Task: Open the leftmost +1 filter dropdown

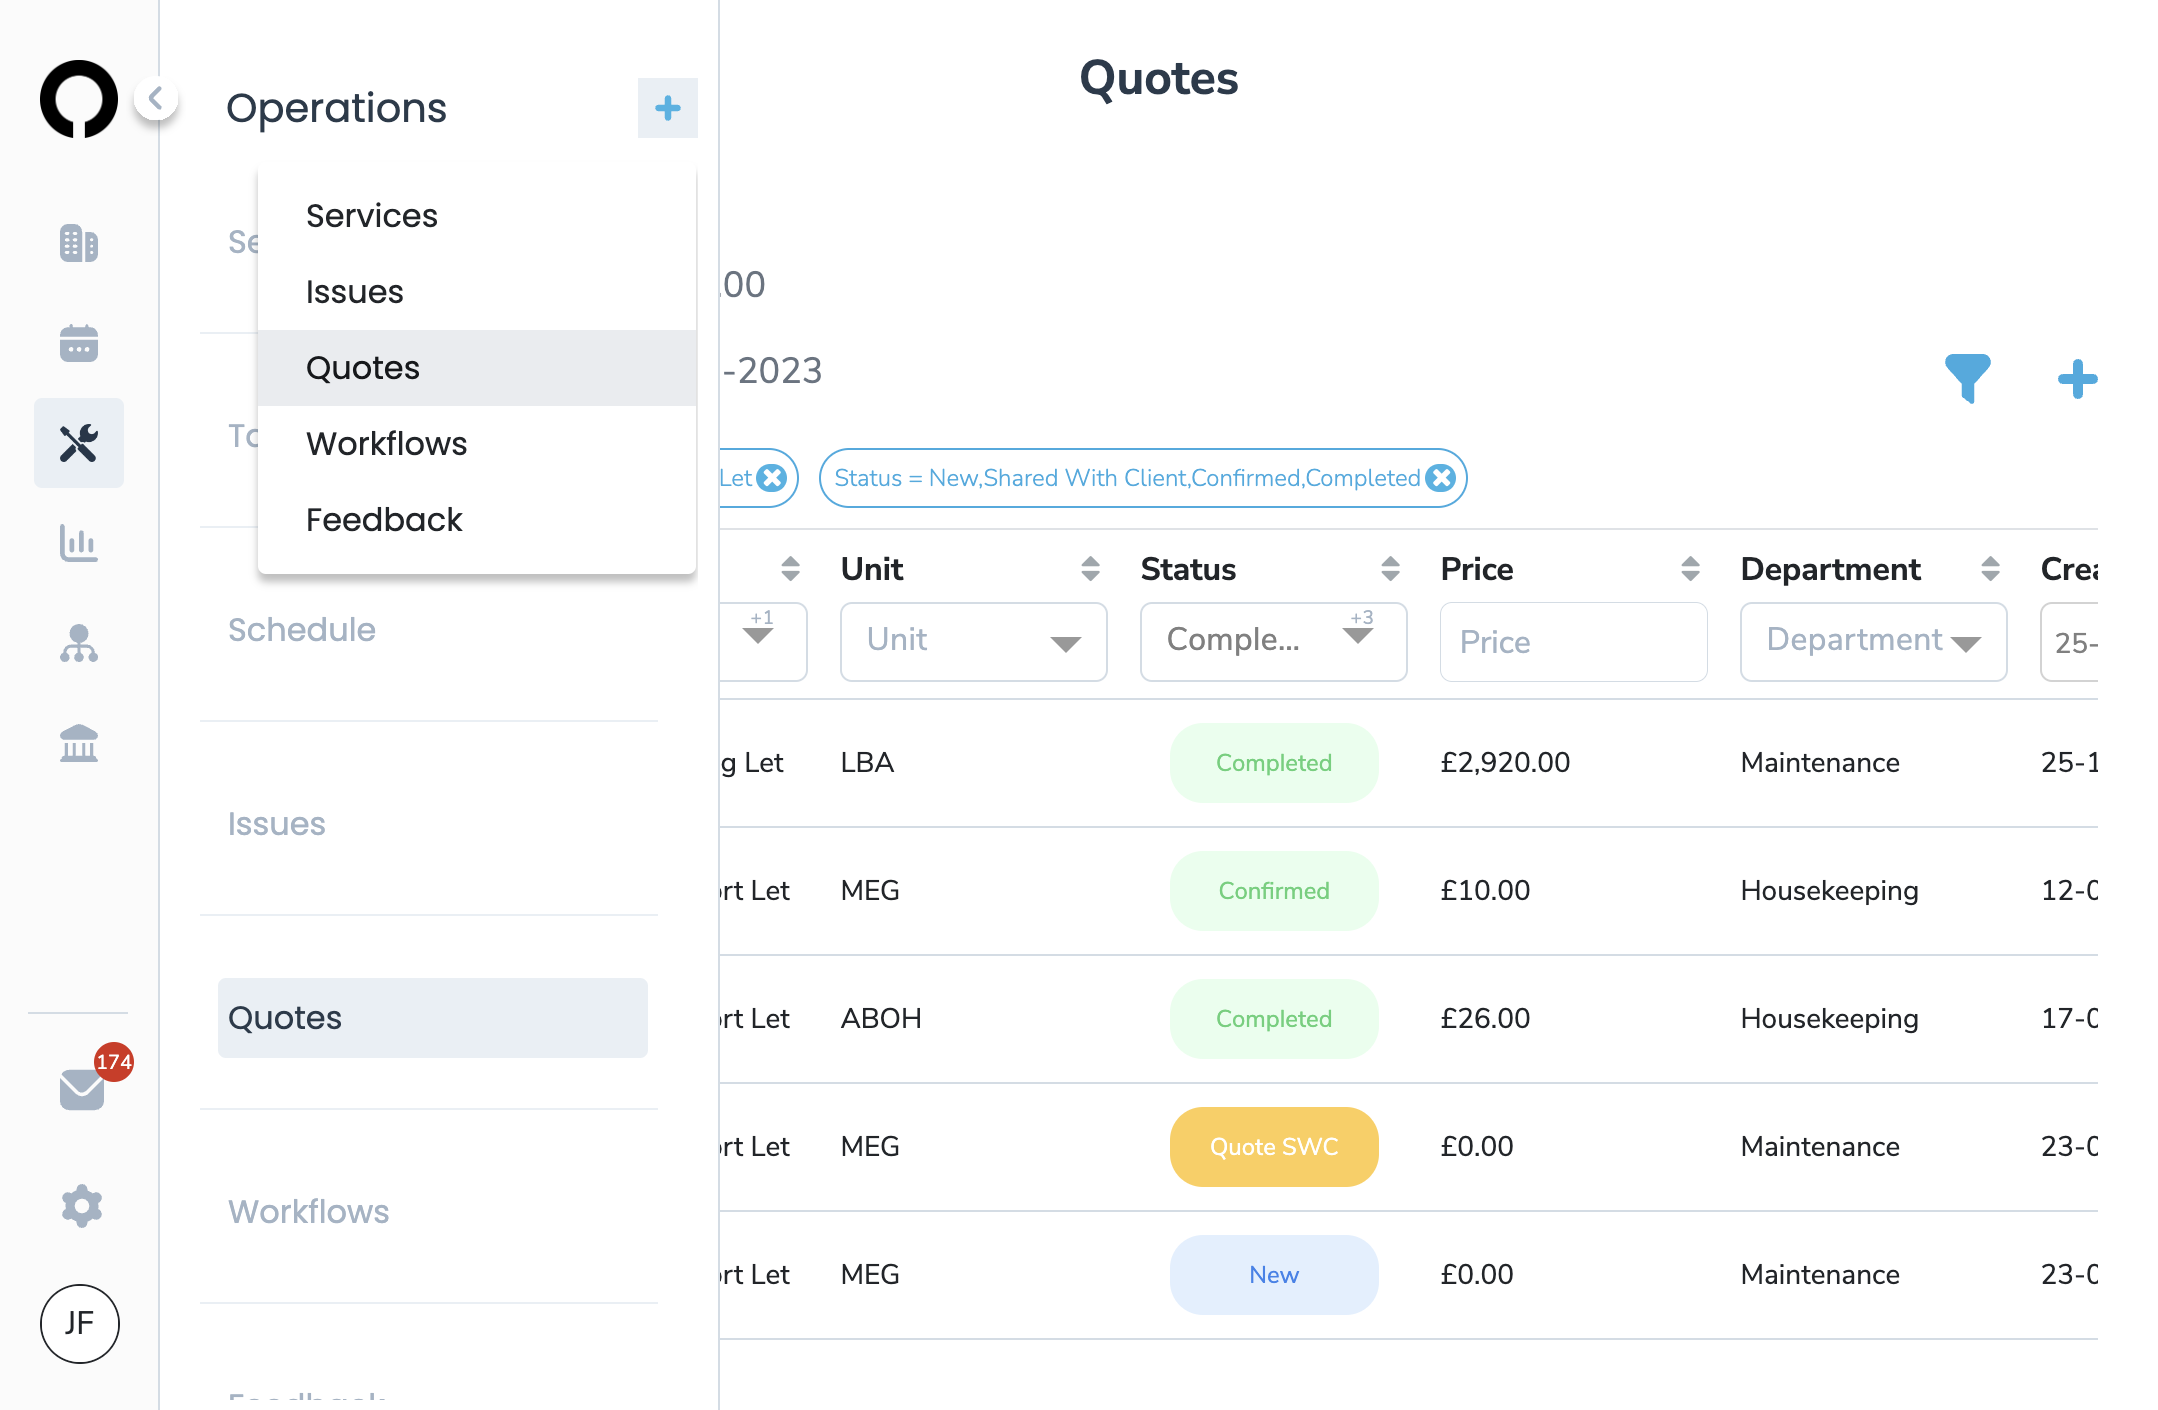Action: point(762,641)
